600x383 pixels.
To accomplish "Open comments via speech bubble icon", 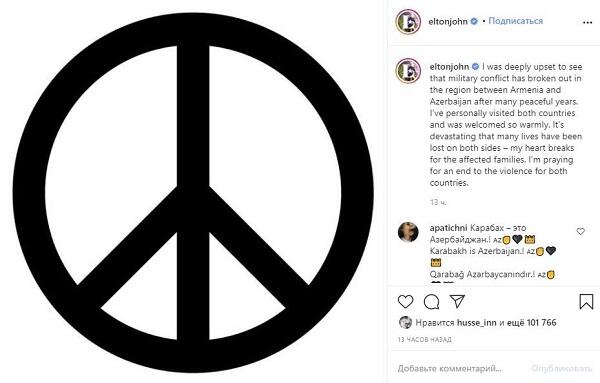I will (x=431, y=302).
